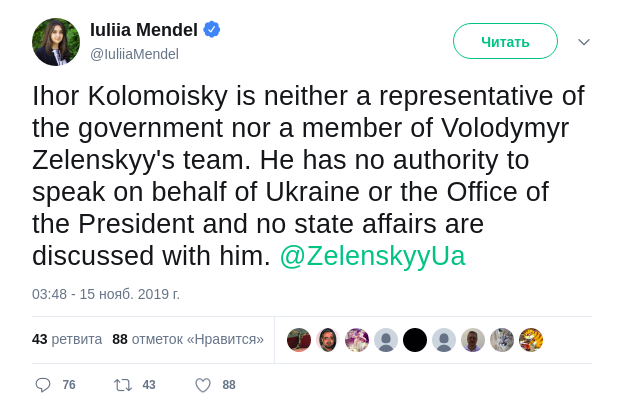
Task: View the 43 ретвита list
Action: [x=67, y=339]
